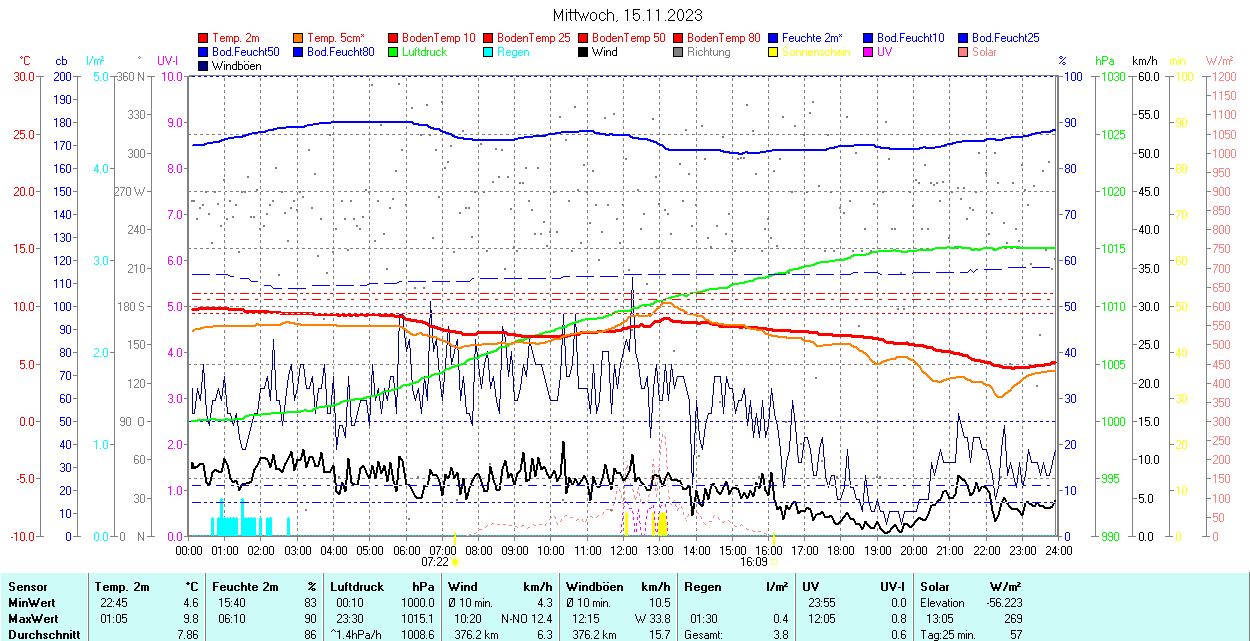Click the cyan Regen legend square
The width and height of the screenshot is (1250, 641).
click(x=489, y=52)
